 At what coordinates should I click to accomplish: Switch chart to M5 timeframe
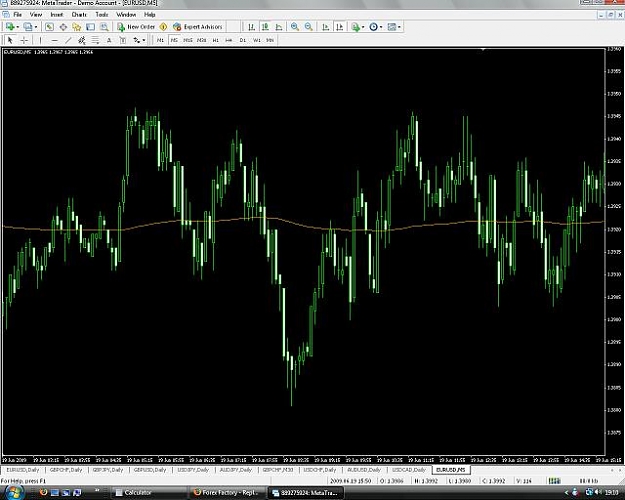tap(174, 40)
